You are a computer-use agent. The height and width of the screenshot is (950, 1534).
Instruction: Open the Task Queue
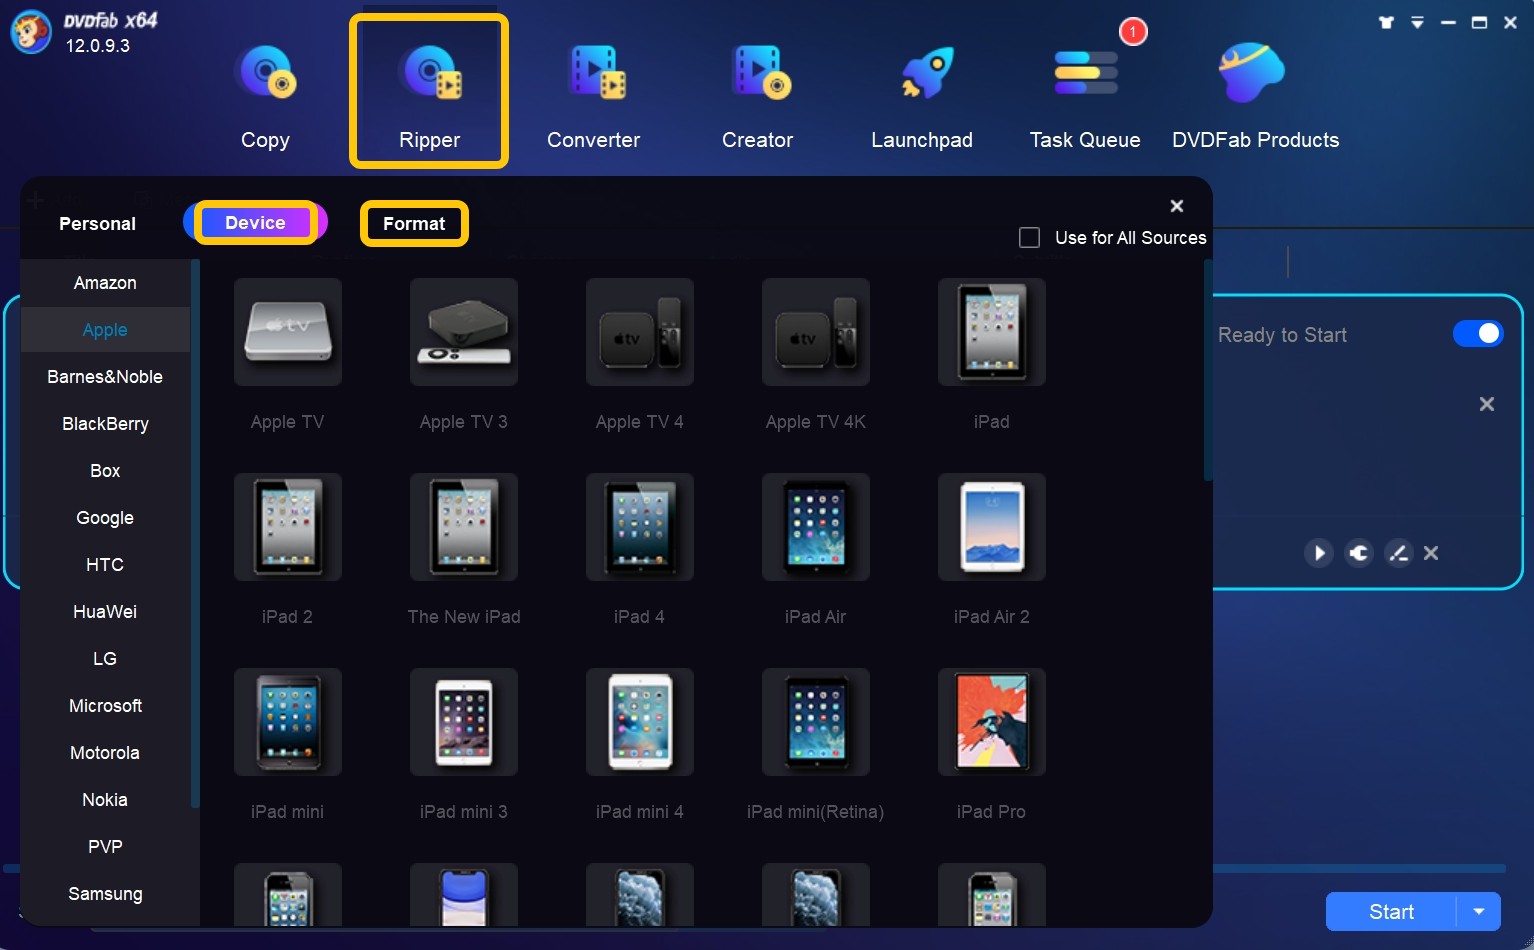click(1085, 97)
